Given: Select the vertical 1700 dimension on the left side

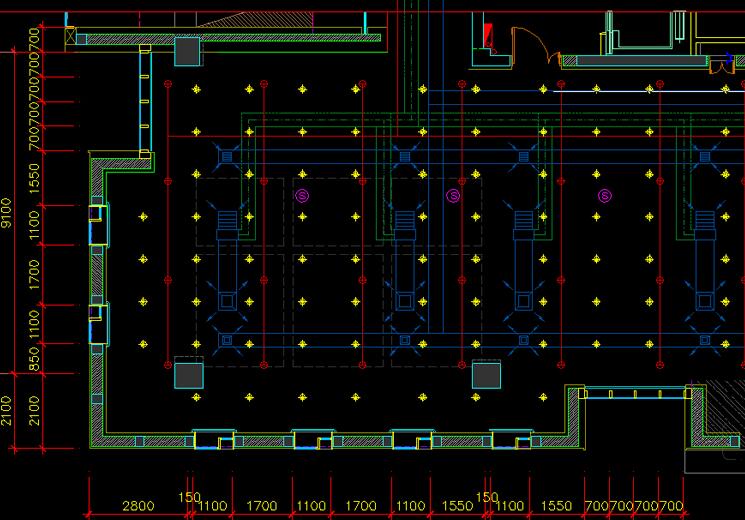Looking at the screenshot, I should (35, 272).
